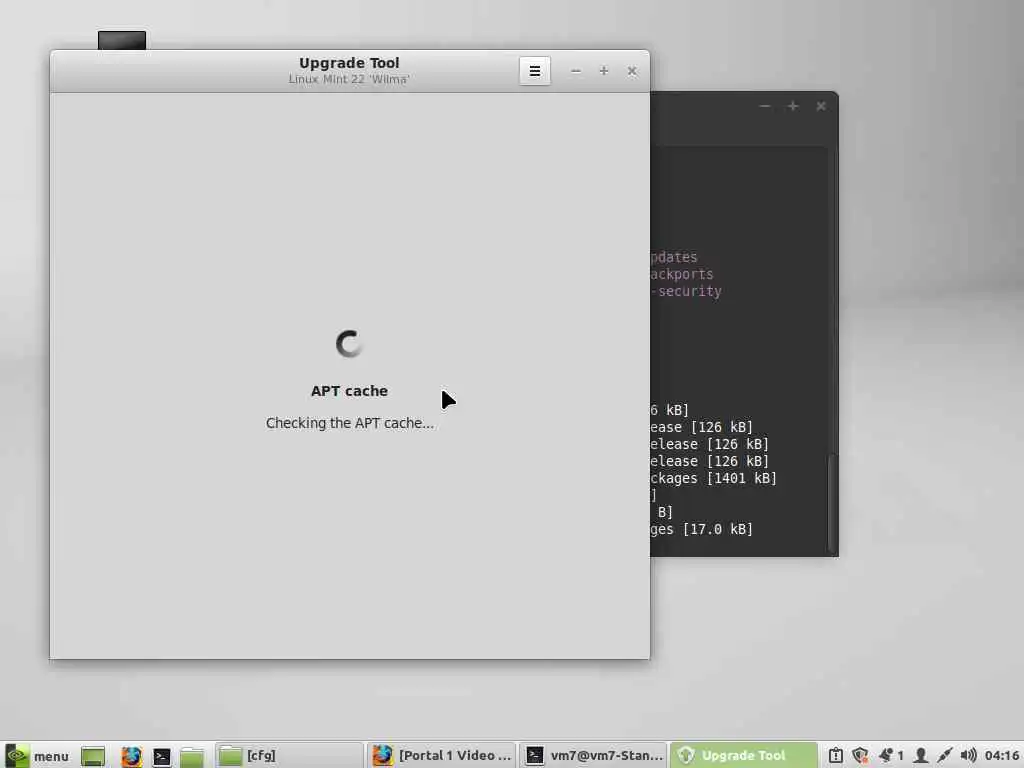This screenshot has height=768, width=1024.
Task: Click the terminal window's vertical scrollbar
Action: pyautogui.click(x=832, y=503)
